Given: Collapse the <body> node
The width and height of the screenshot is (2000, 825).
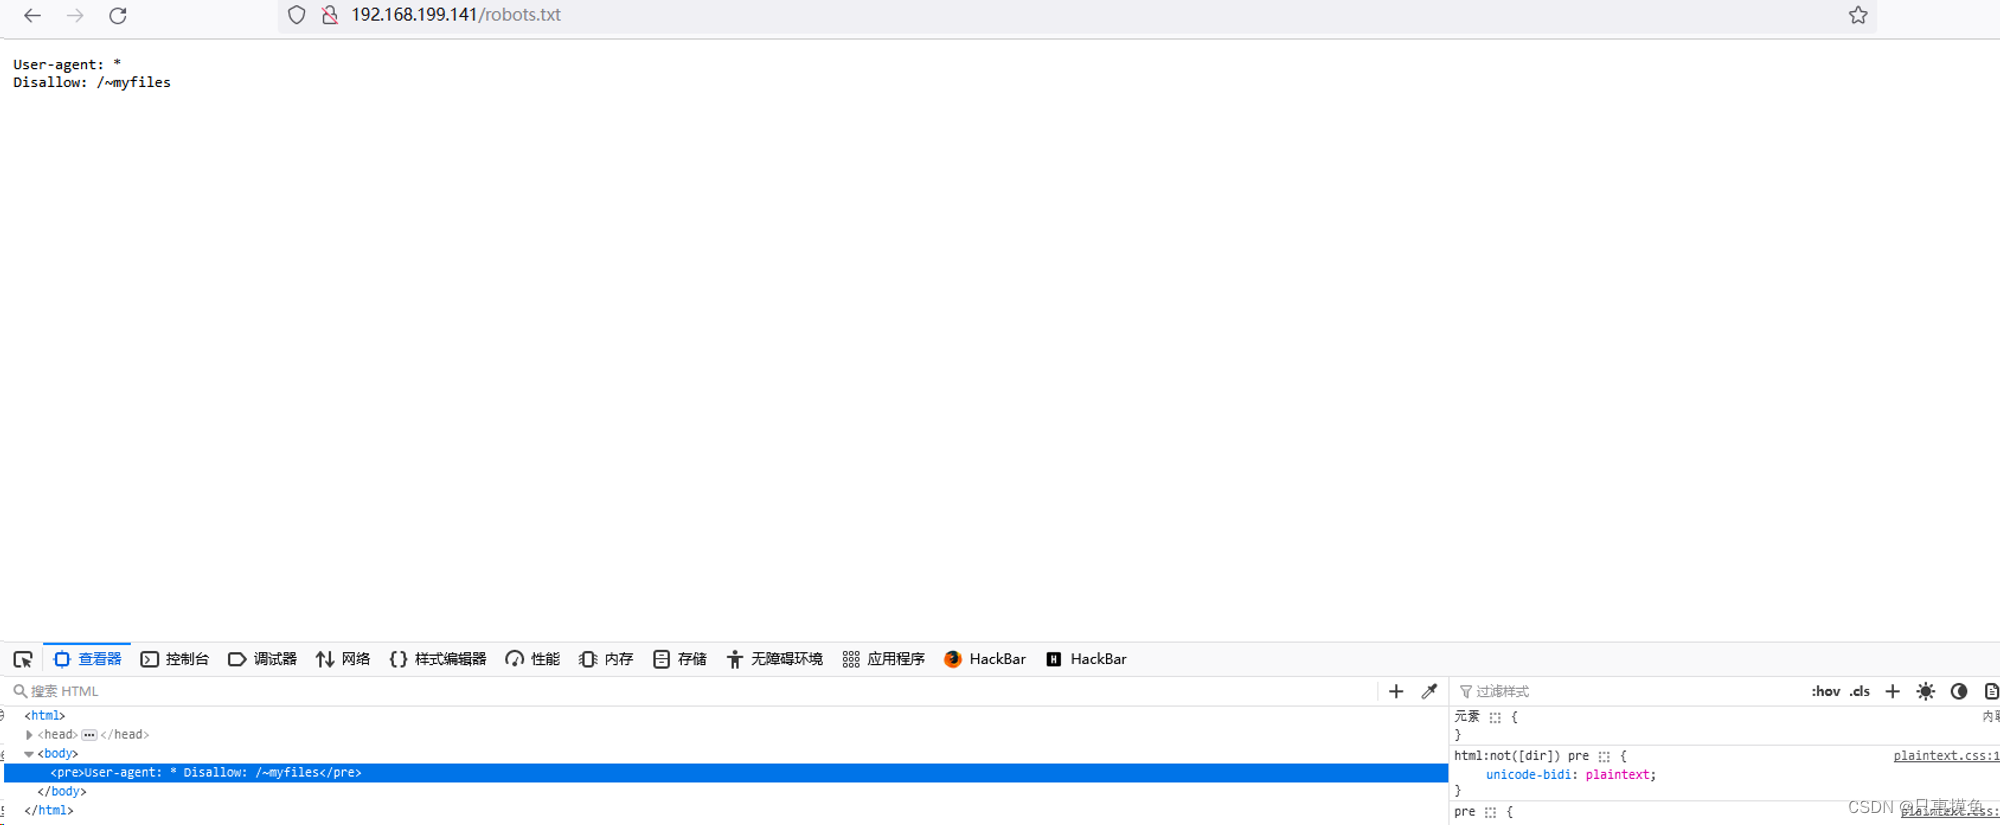Looking at the screenshot, I should pos(29,754).
